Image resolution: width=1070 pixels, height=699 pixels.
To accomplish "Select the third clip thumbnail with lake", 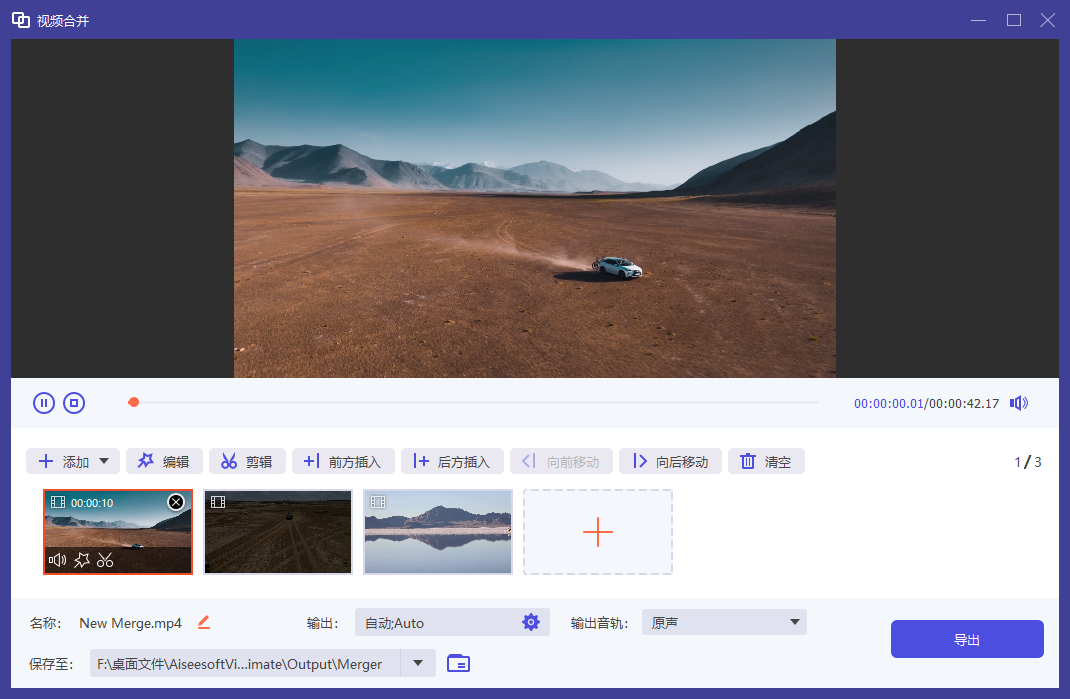I will tap(438, 531).
